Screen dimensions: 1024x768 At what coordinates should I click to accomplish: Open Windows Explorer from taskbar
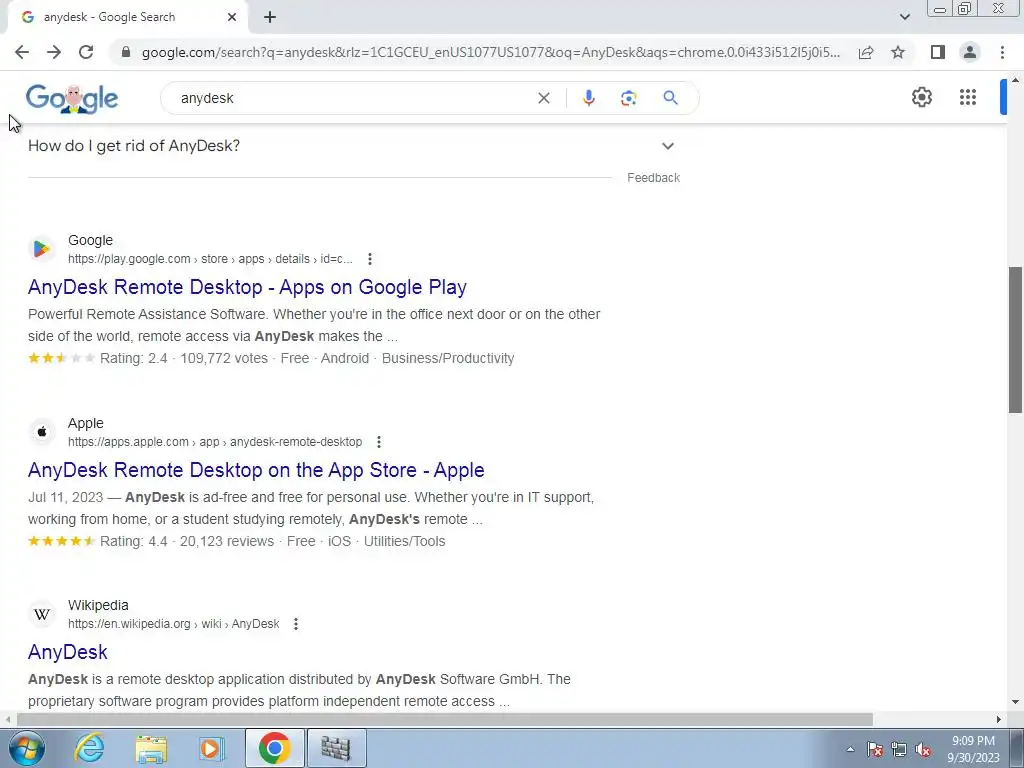[151, 748]
